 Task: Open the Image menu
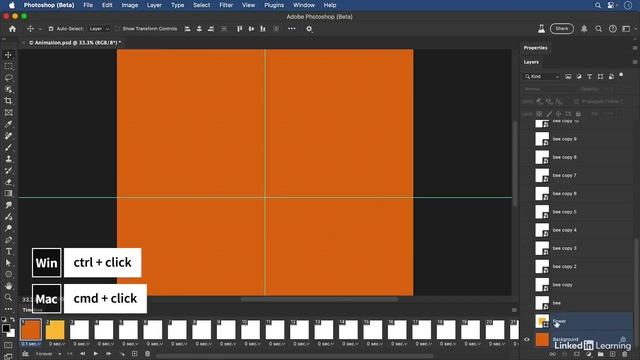point(129,5)
